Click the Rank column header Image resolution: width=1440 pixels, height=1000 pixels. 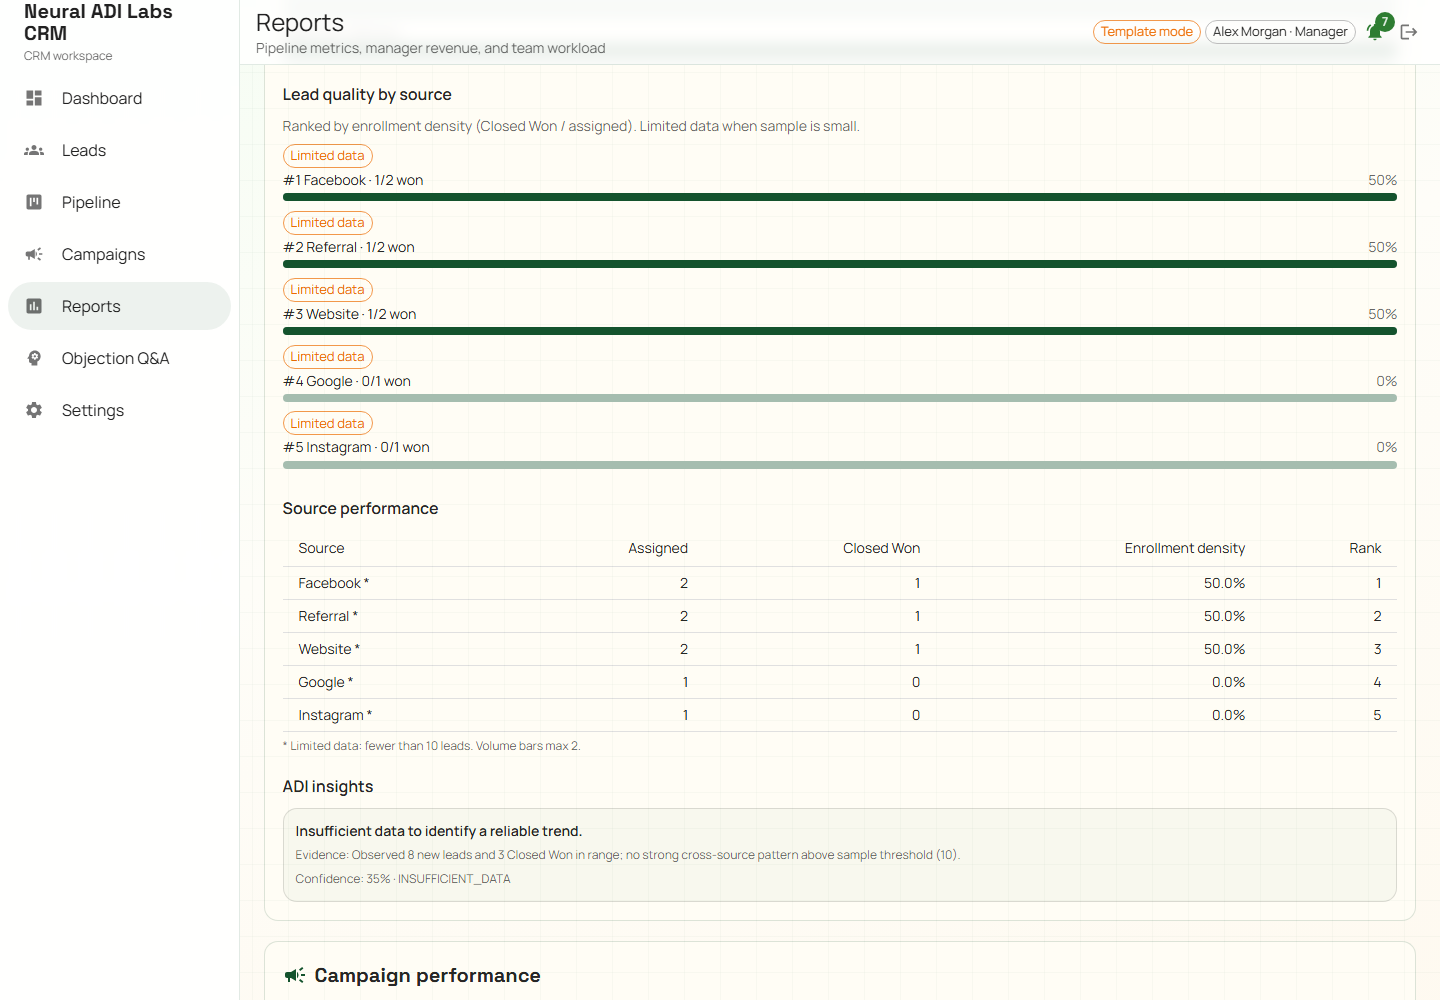[x=1365, y=548]
